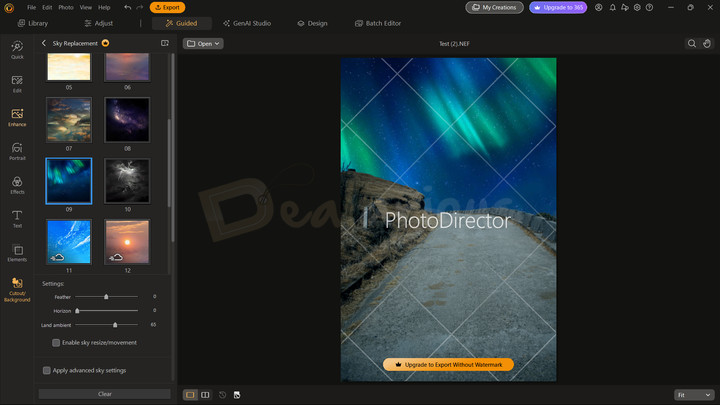Go back from Sky Replacement panel
Viewport: 720px width, 405px height.
tap(44, 43)
